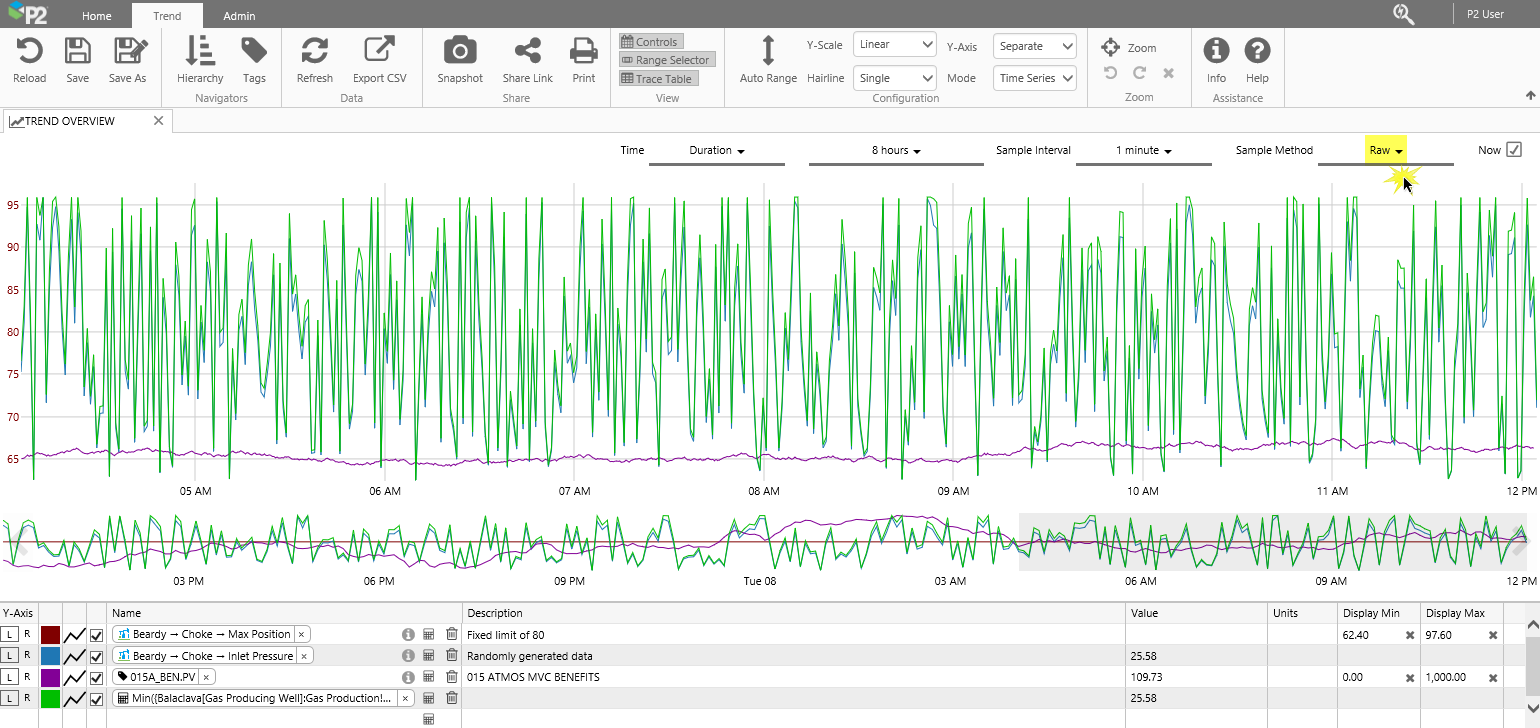The width and height of the screenshot is (1540, 728).
Task: Switch to the Home tab
Action: coord(97,16)
